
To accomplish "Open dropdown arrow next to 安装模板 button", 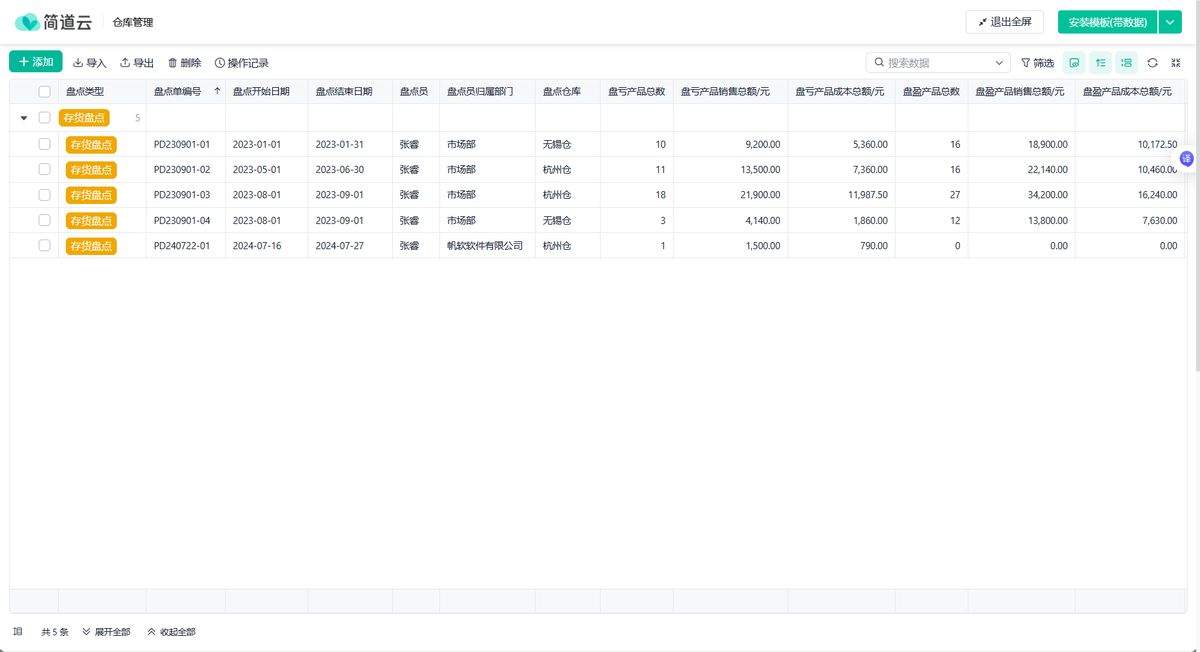I will 1171,22.
